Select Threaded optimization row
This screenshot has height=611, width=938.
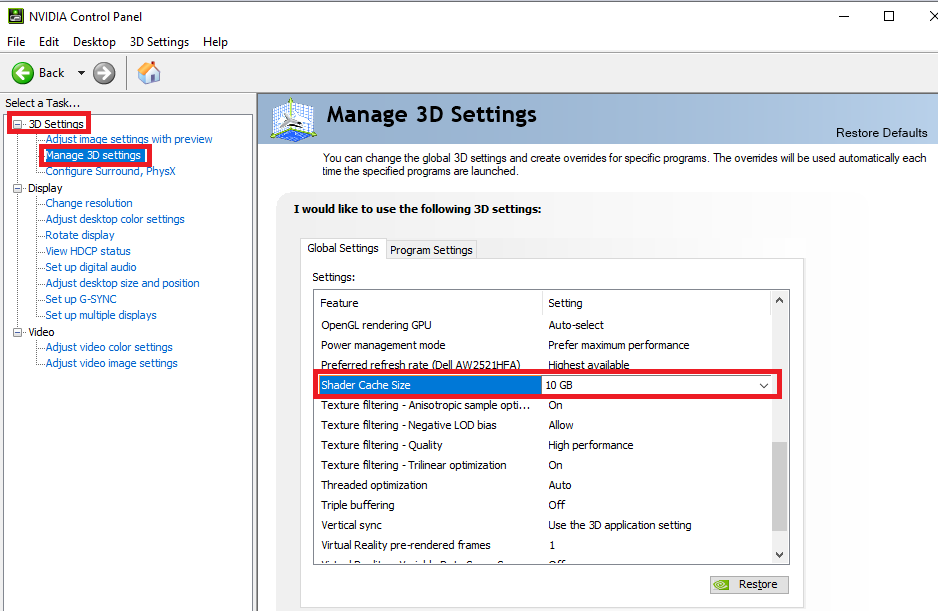542,485
